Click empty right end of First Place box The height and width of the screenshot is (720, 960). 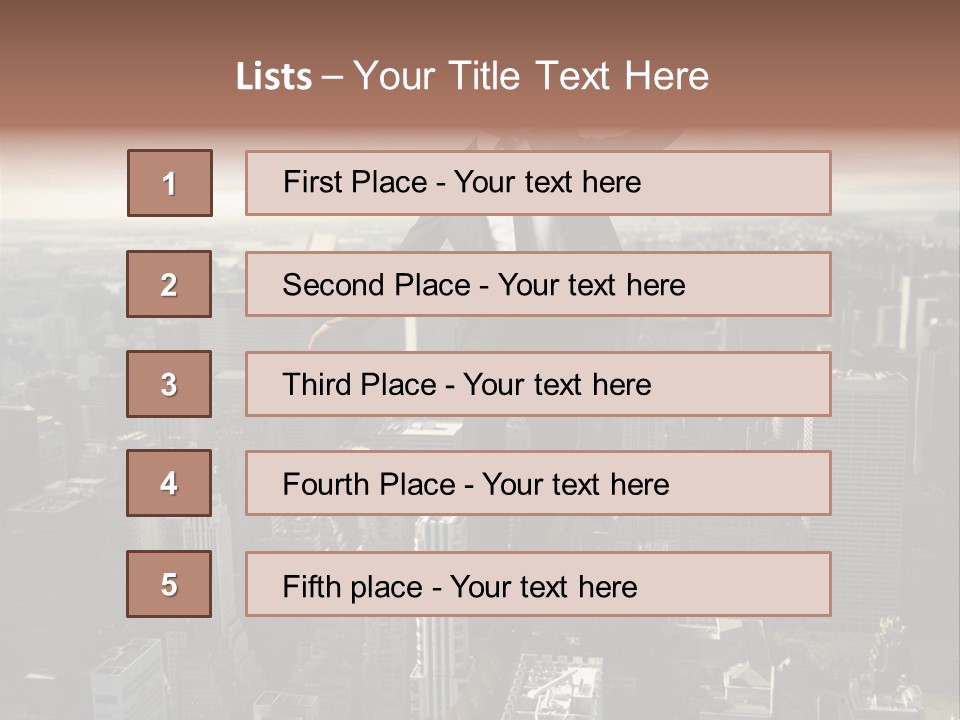pos(760,183)
